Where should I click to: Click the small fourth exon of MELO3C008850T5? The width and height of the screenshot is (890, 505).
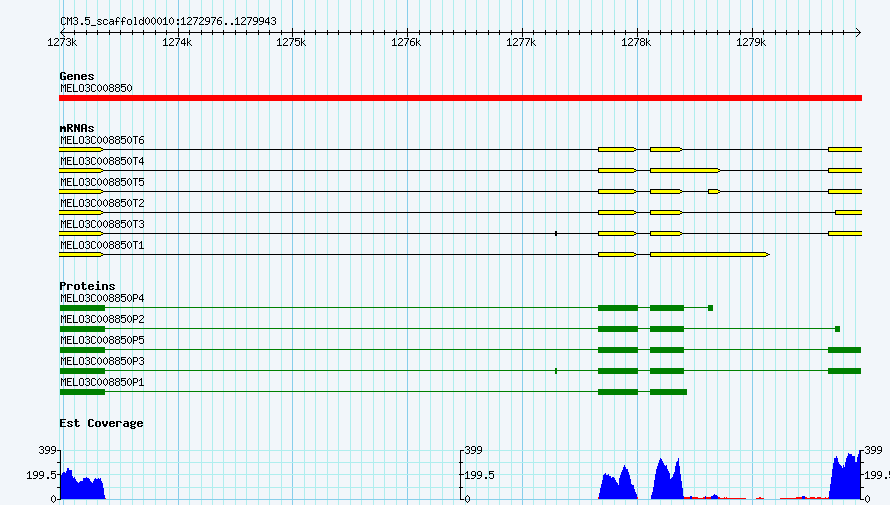pos(714,192)
